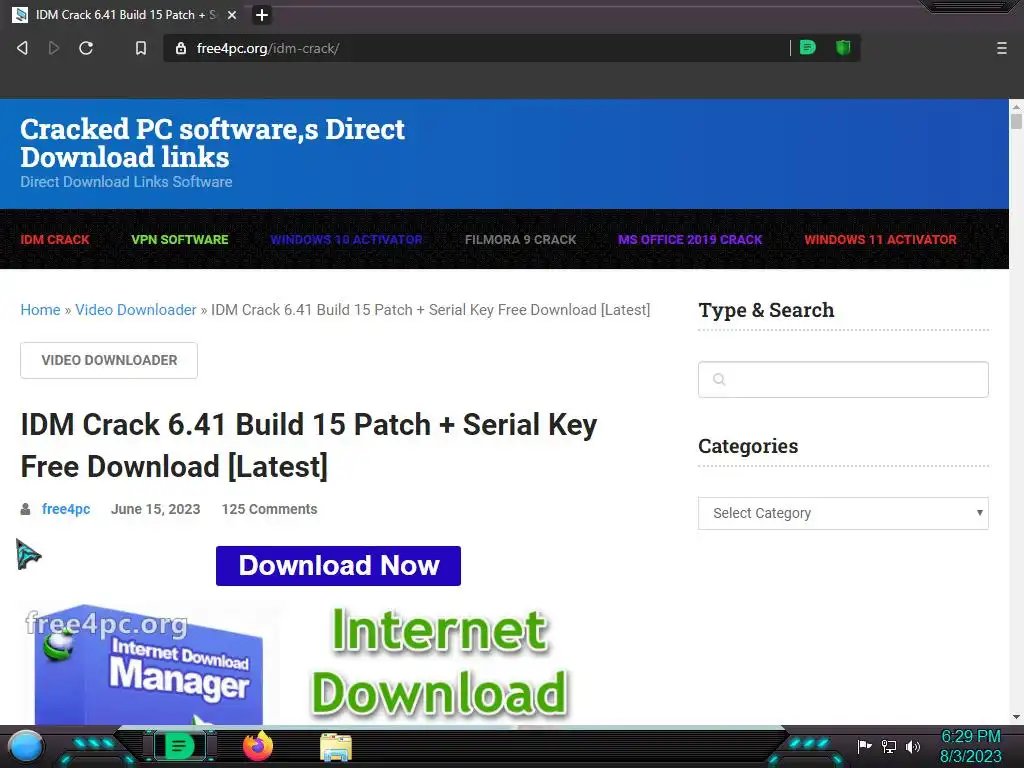Open the file explorer taskbar icon
This screenshot has height=768, width=1024.
coord(336,747)
